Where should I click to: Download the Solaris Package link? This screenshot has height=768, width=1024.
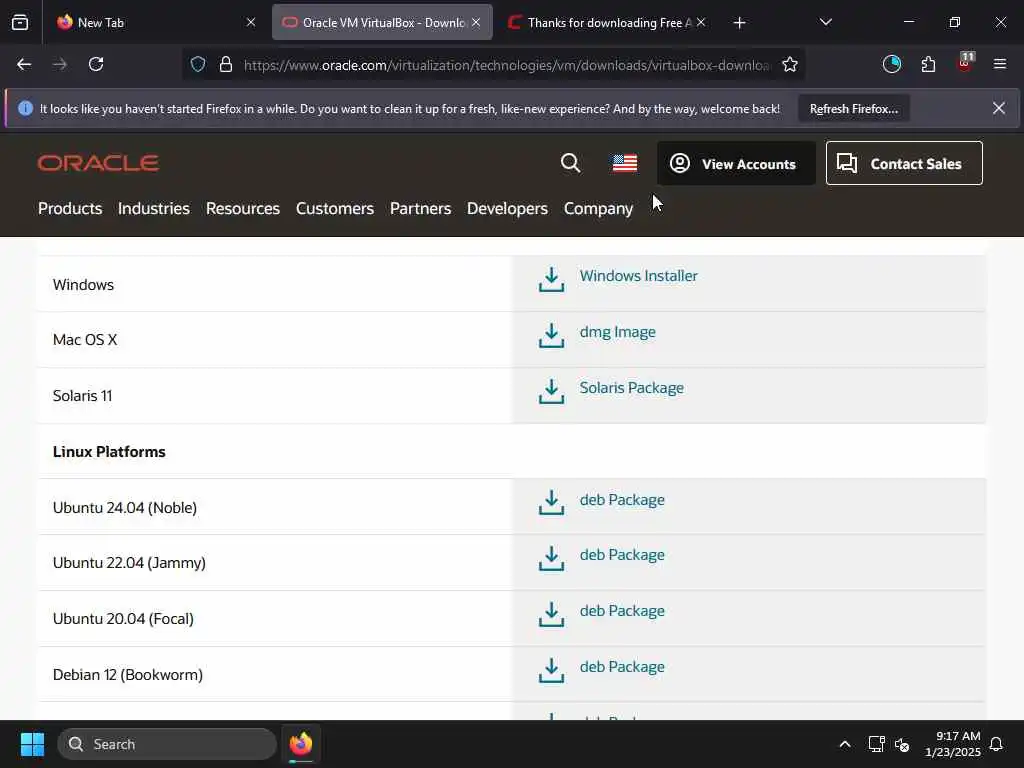point(632,388)
